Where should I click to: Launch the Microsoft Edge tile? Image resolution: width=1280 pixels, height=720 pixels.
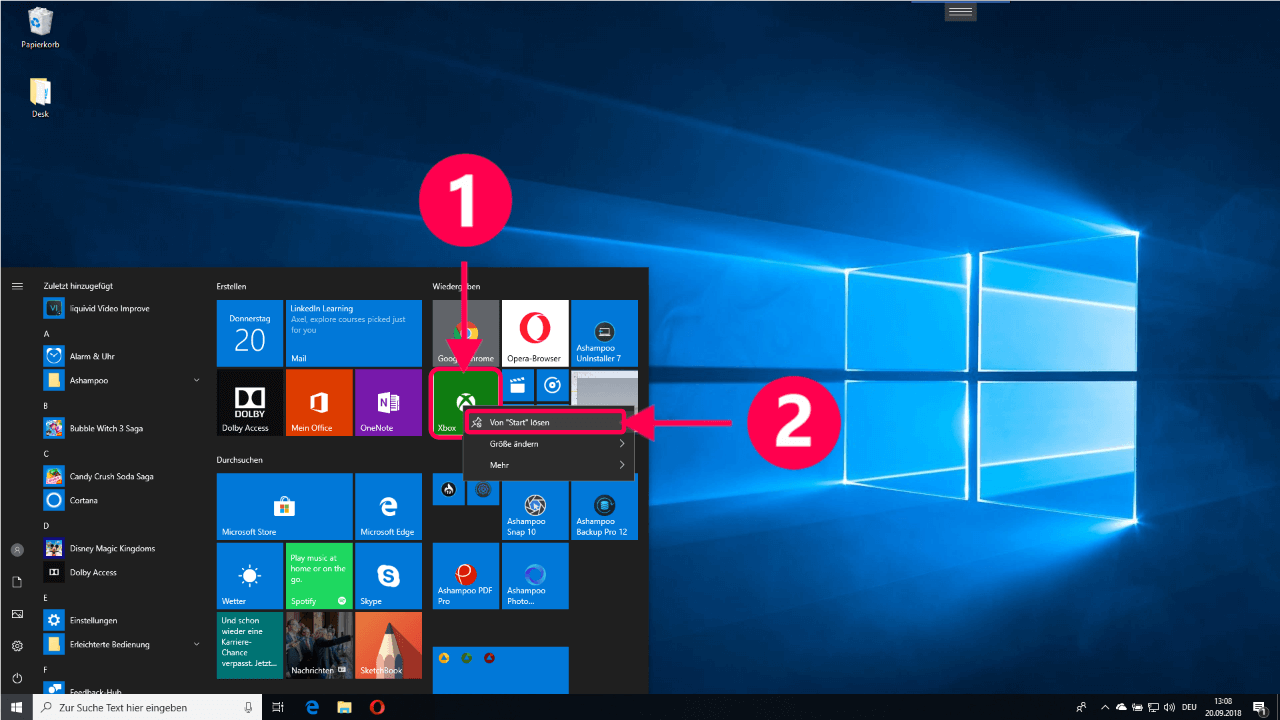pos(388,506)
